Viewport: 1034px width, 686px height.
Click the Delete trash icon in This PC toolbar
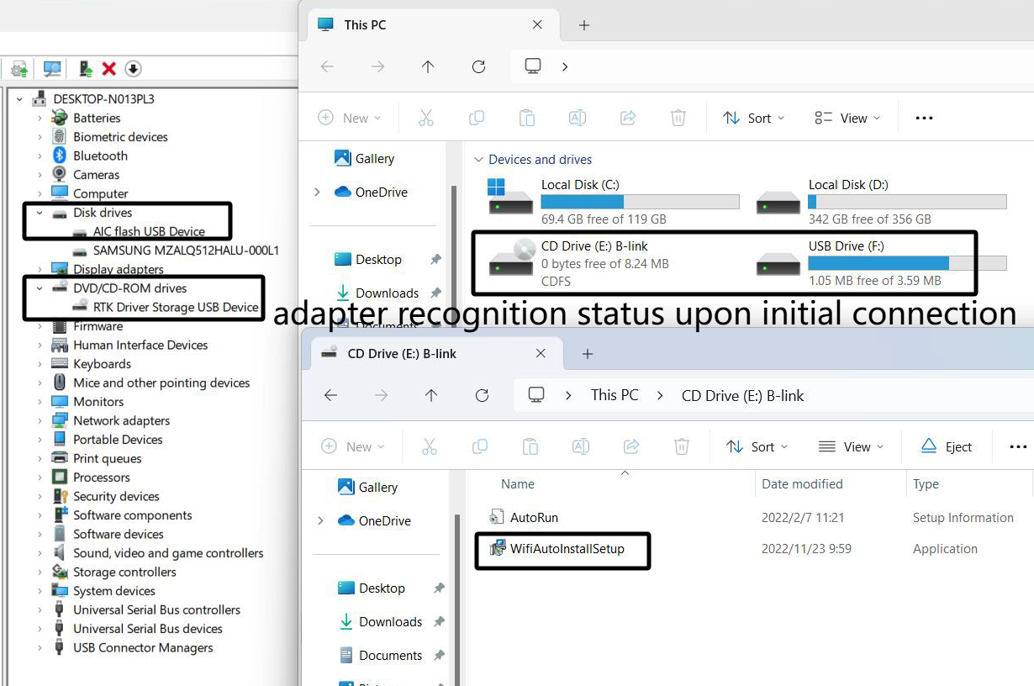tap(678, 118)
